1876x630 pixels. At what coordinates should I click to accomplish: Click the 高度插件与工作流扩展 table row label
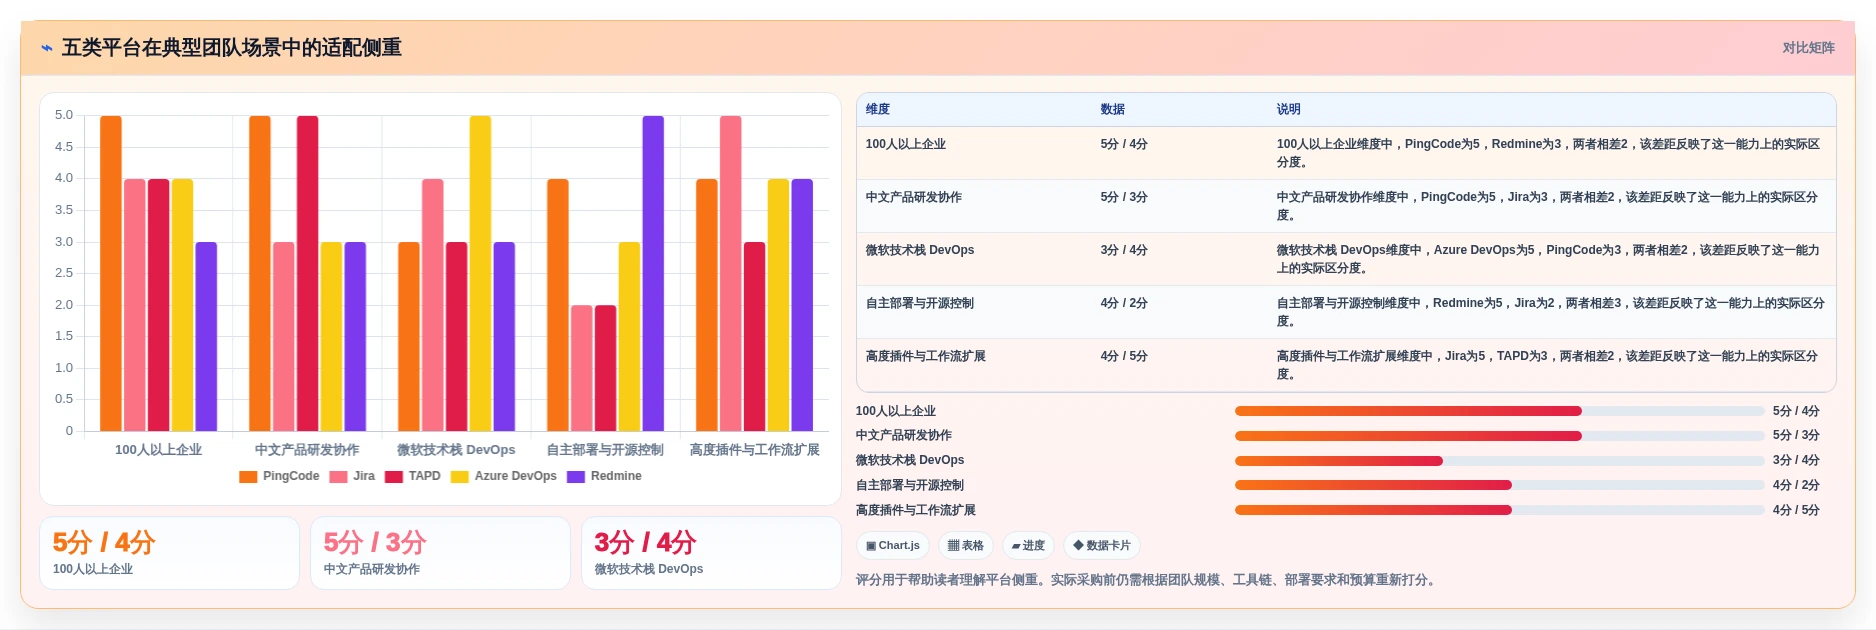click(926, 356)
